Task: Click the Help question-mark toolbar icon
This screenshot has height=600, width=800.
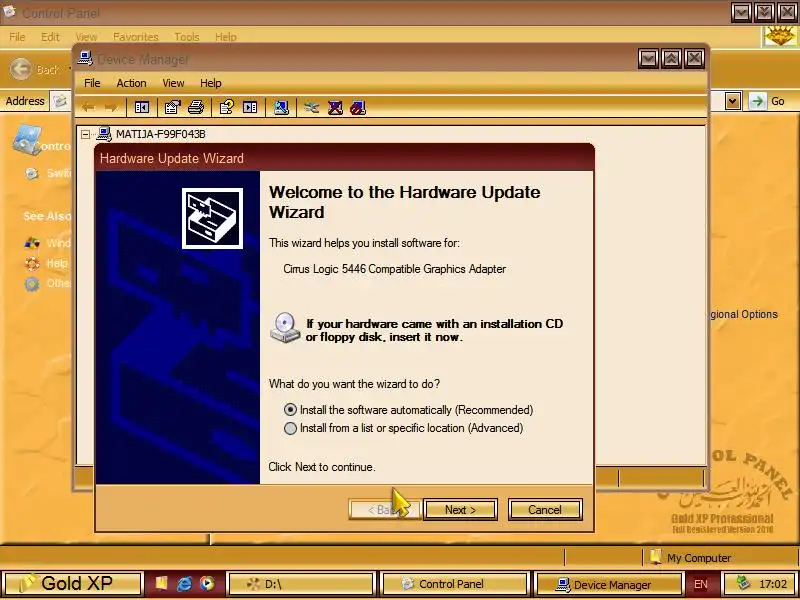Action: coord(227,107)
